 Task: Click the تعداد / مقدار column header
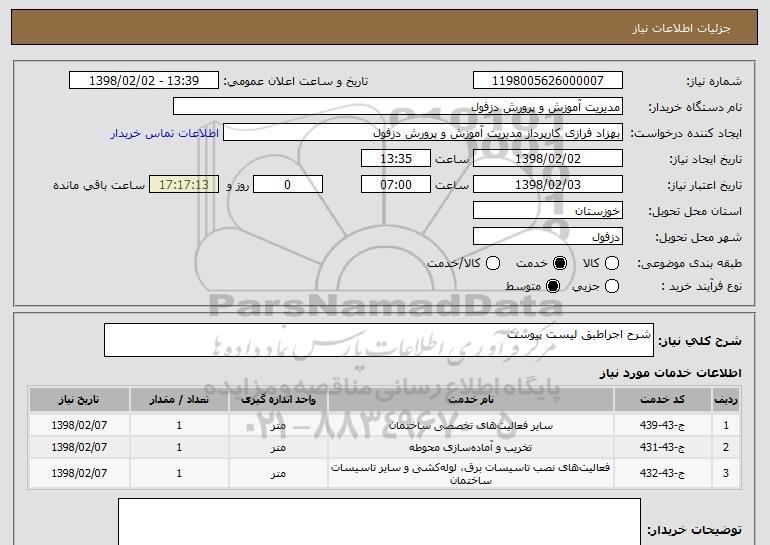coord(179,400)
